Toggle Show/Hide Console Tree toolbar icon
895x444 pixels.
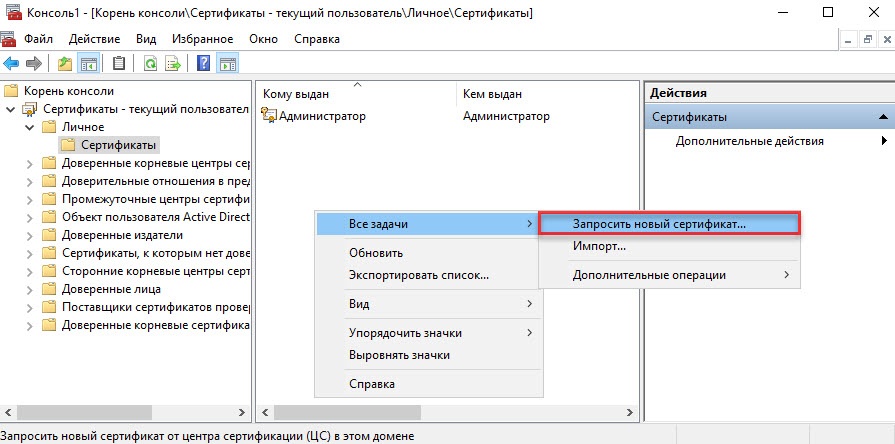point(88,63)
